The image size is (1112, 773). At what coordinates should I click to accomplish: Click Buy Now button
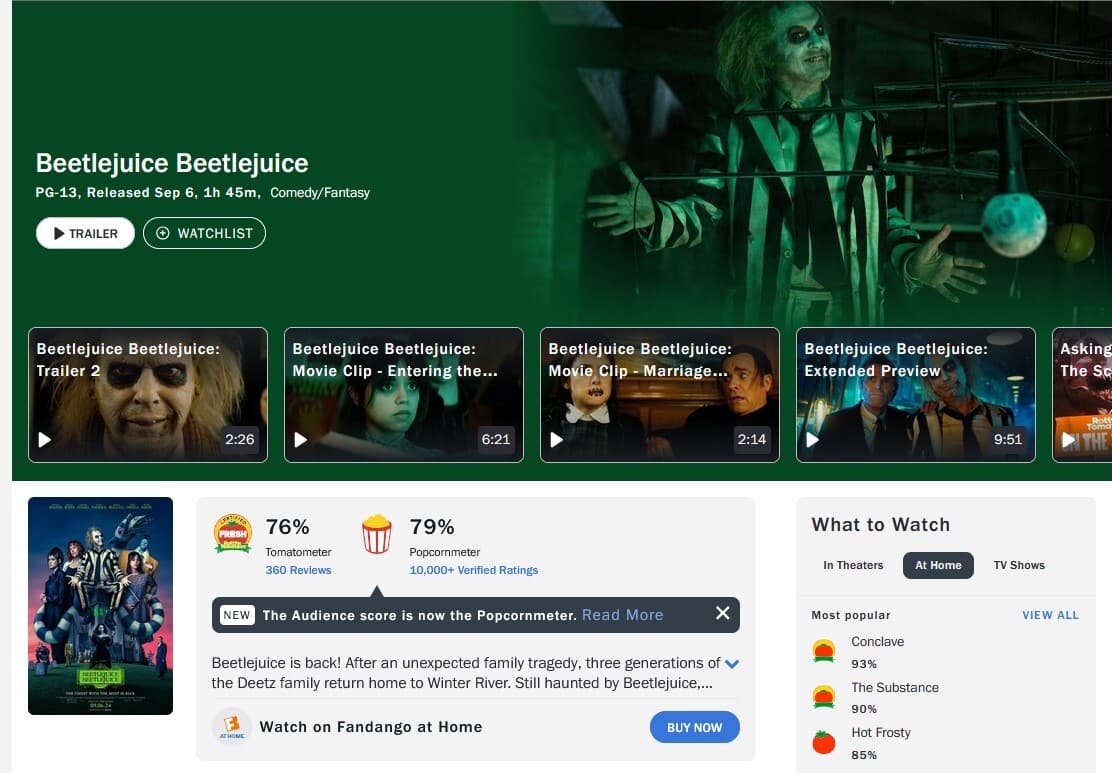point(694,728)
